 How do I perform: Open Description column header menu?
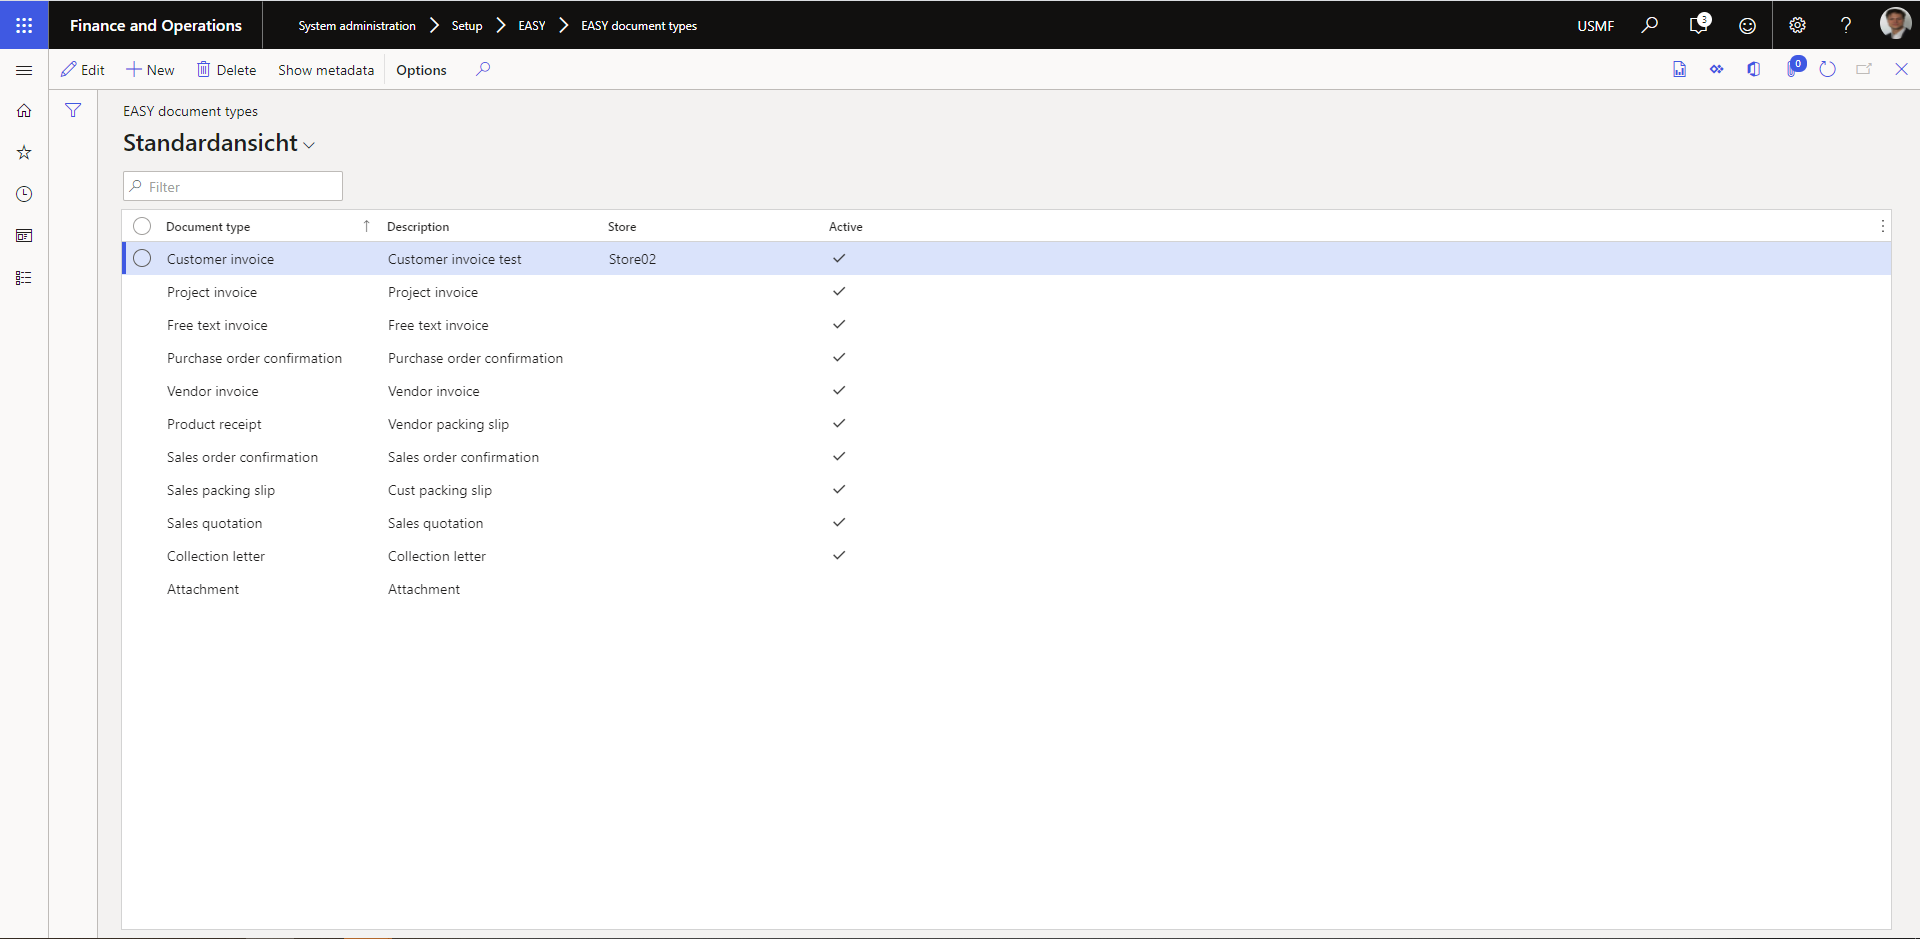tap(418, 226)
